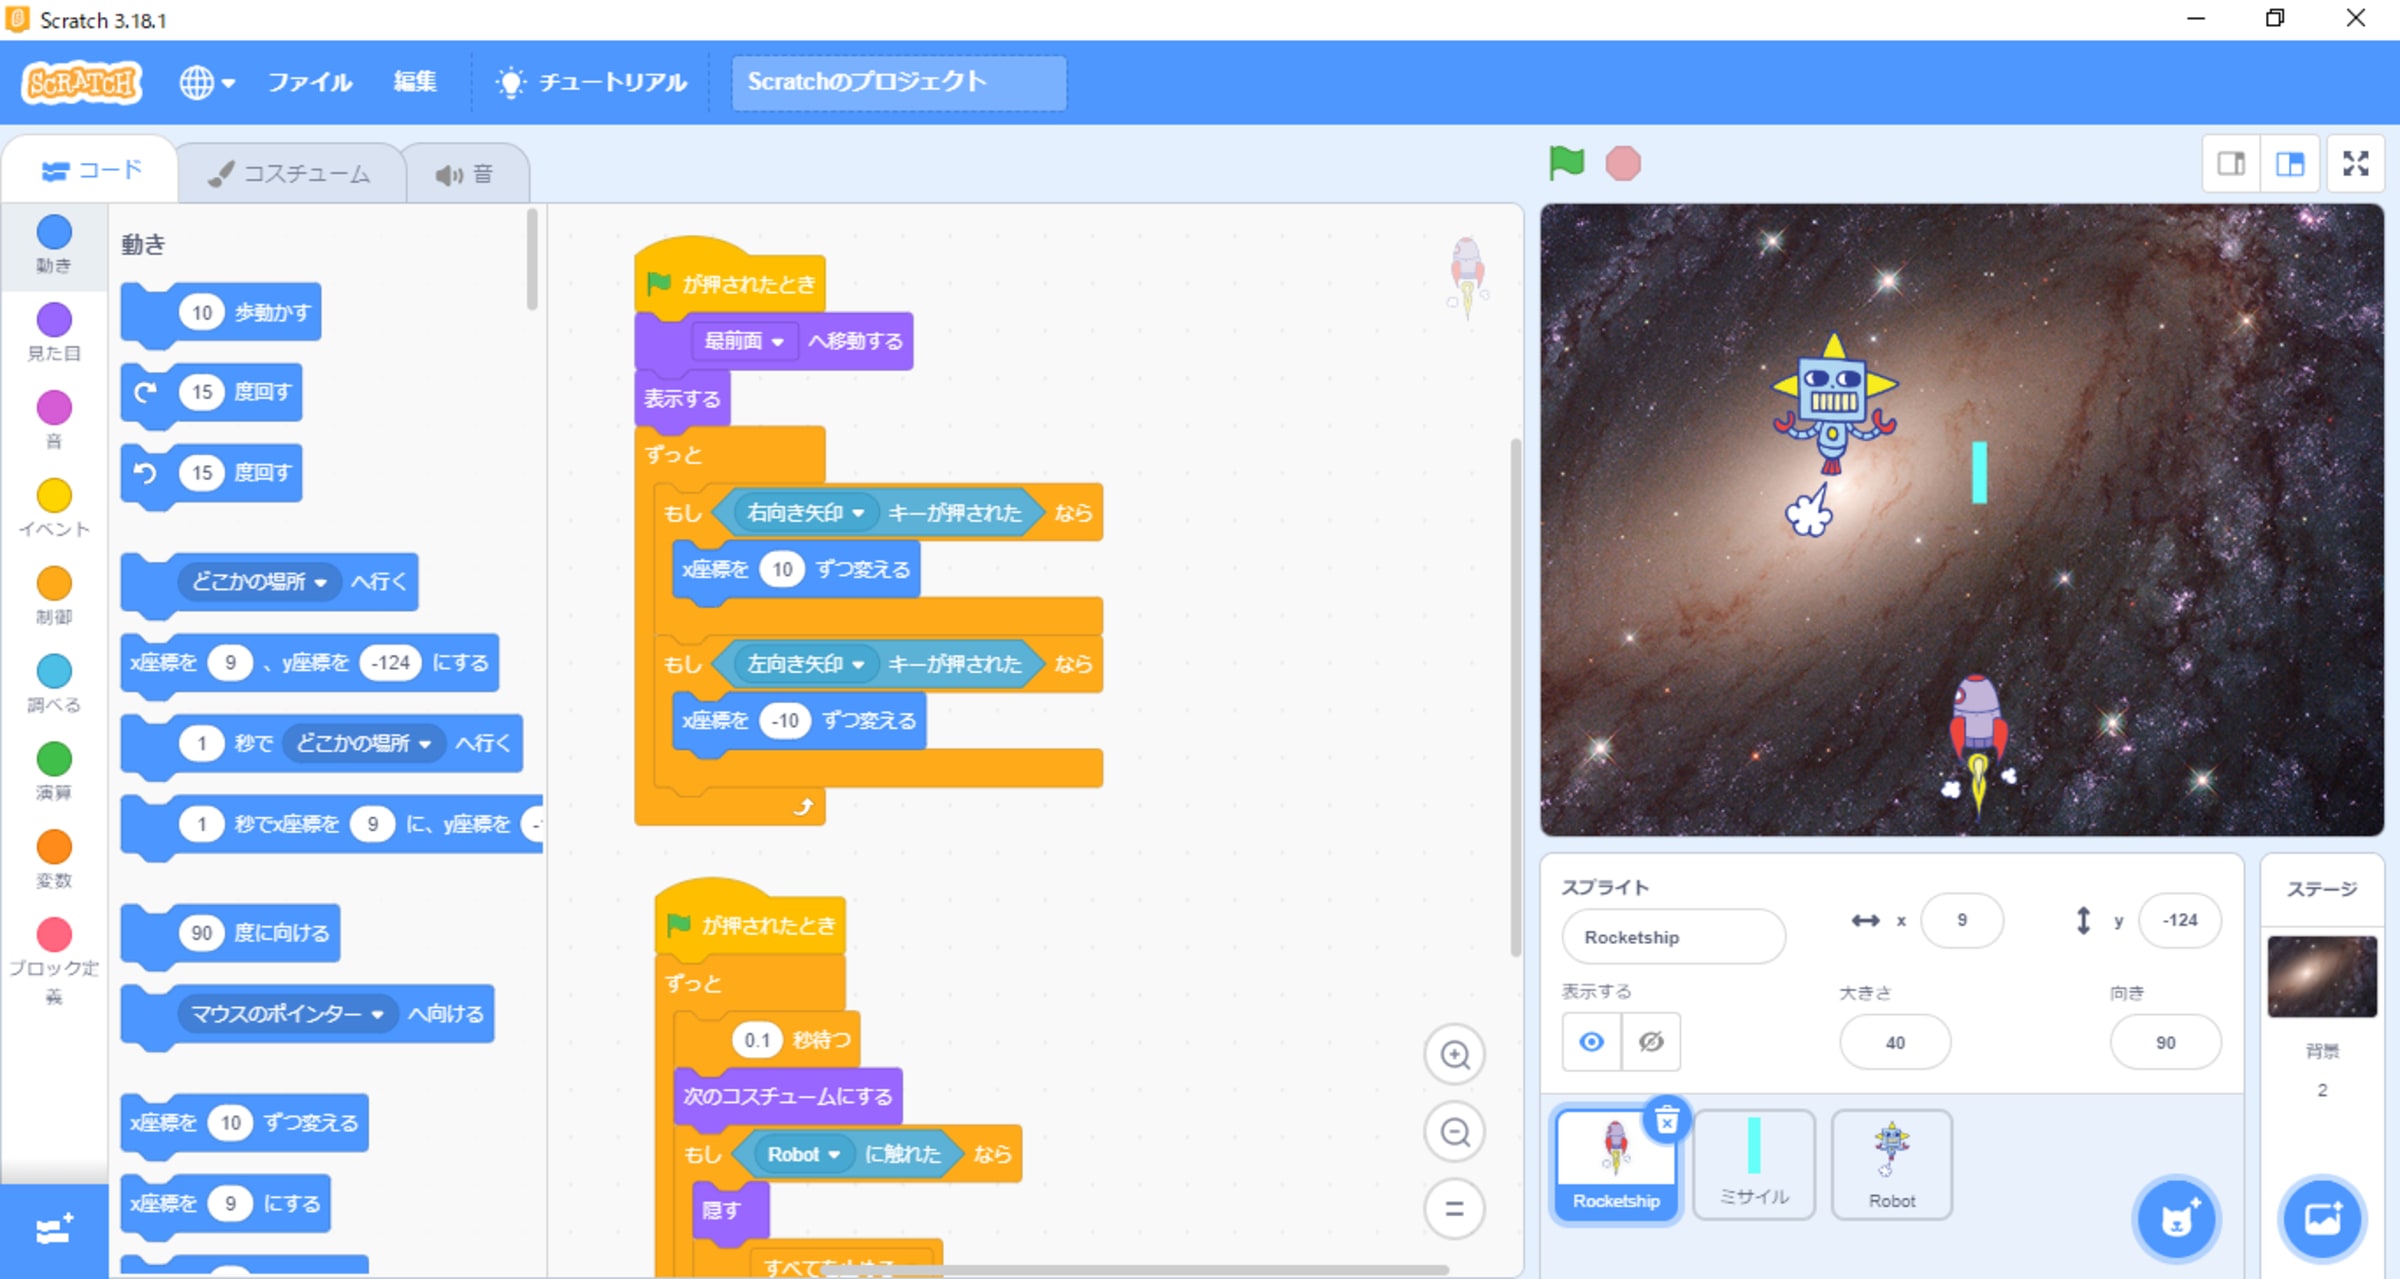The height and width of the screenshot is (1279, 2400).
Task: Switch to small stage layout
Action: [2231, 164]
